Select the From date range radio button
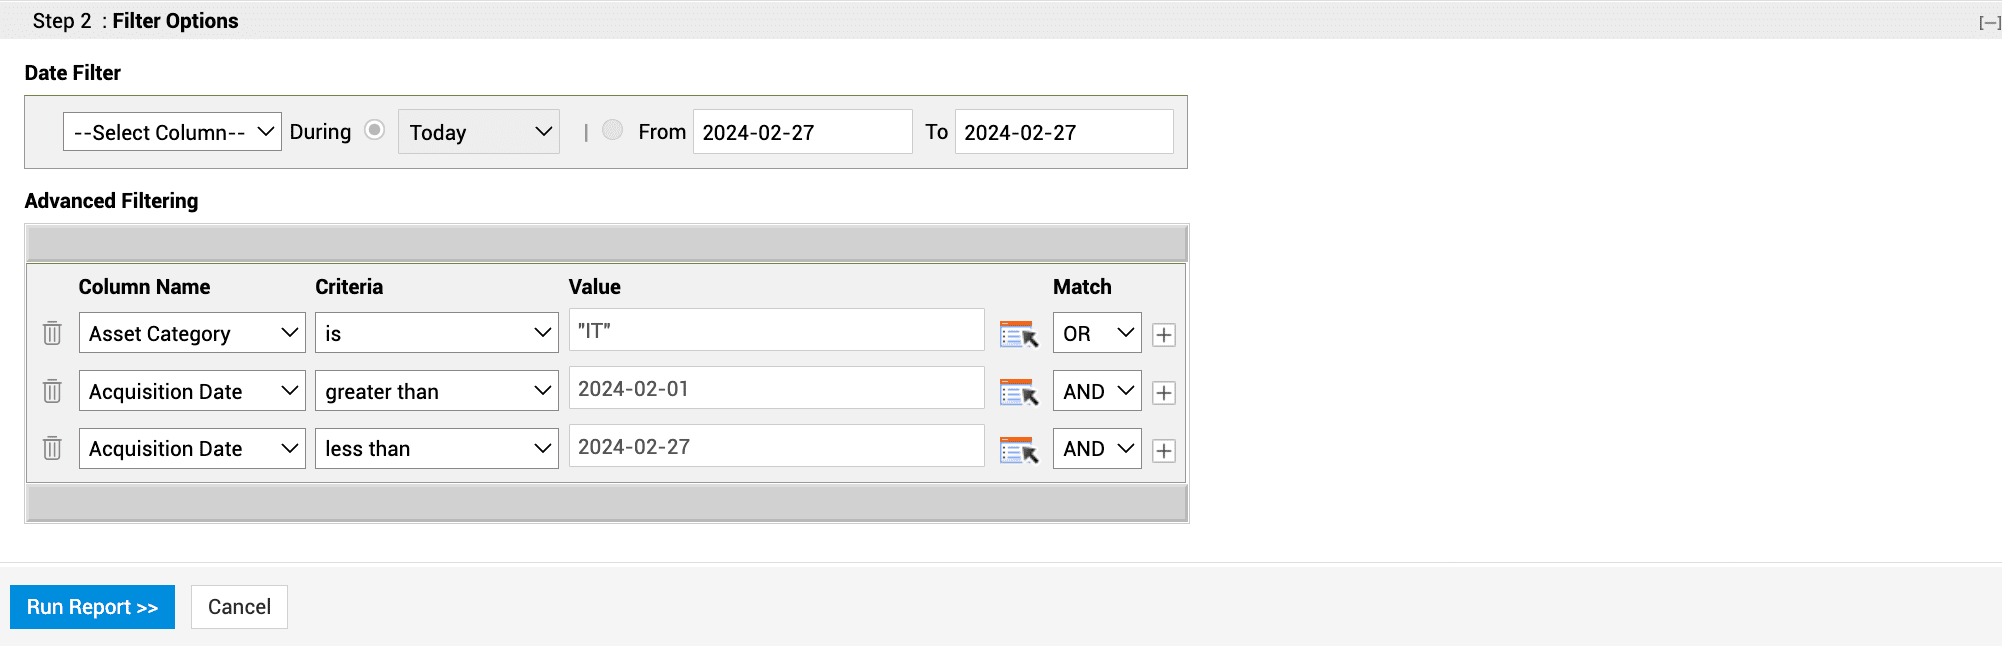Viewport: 2002px width, 646px height. [x=613, y=130]
